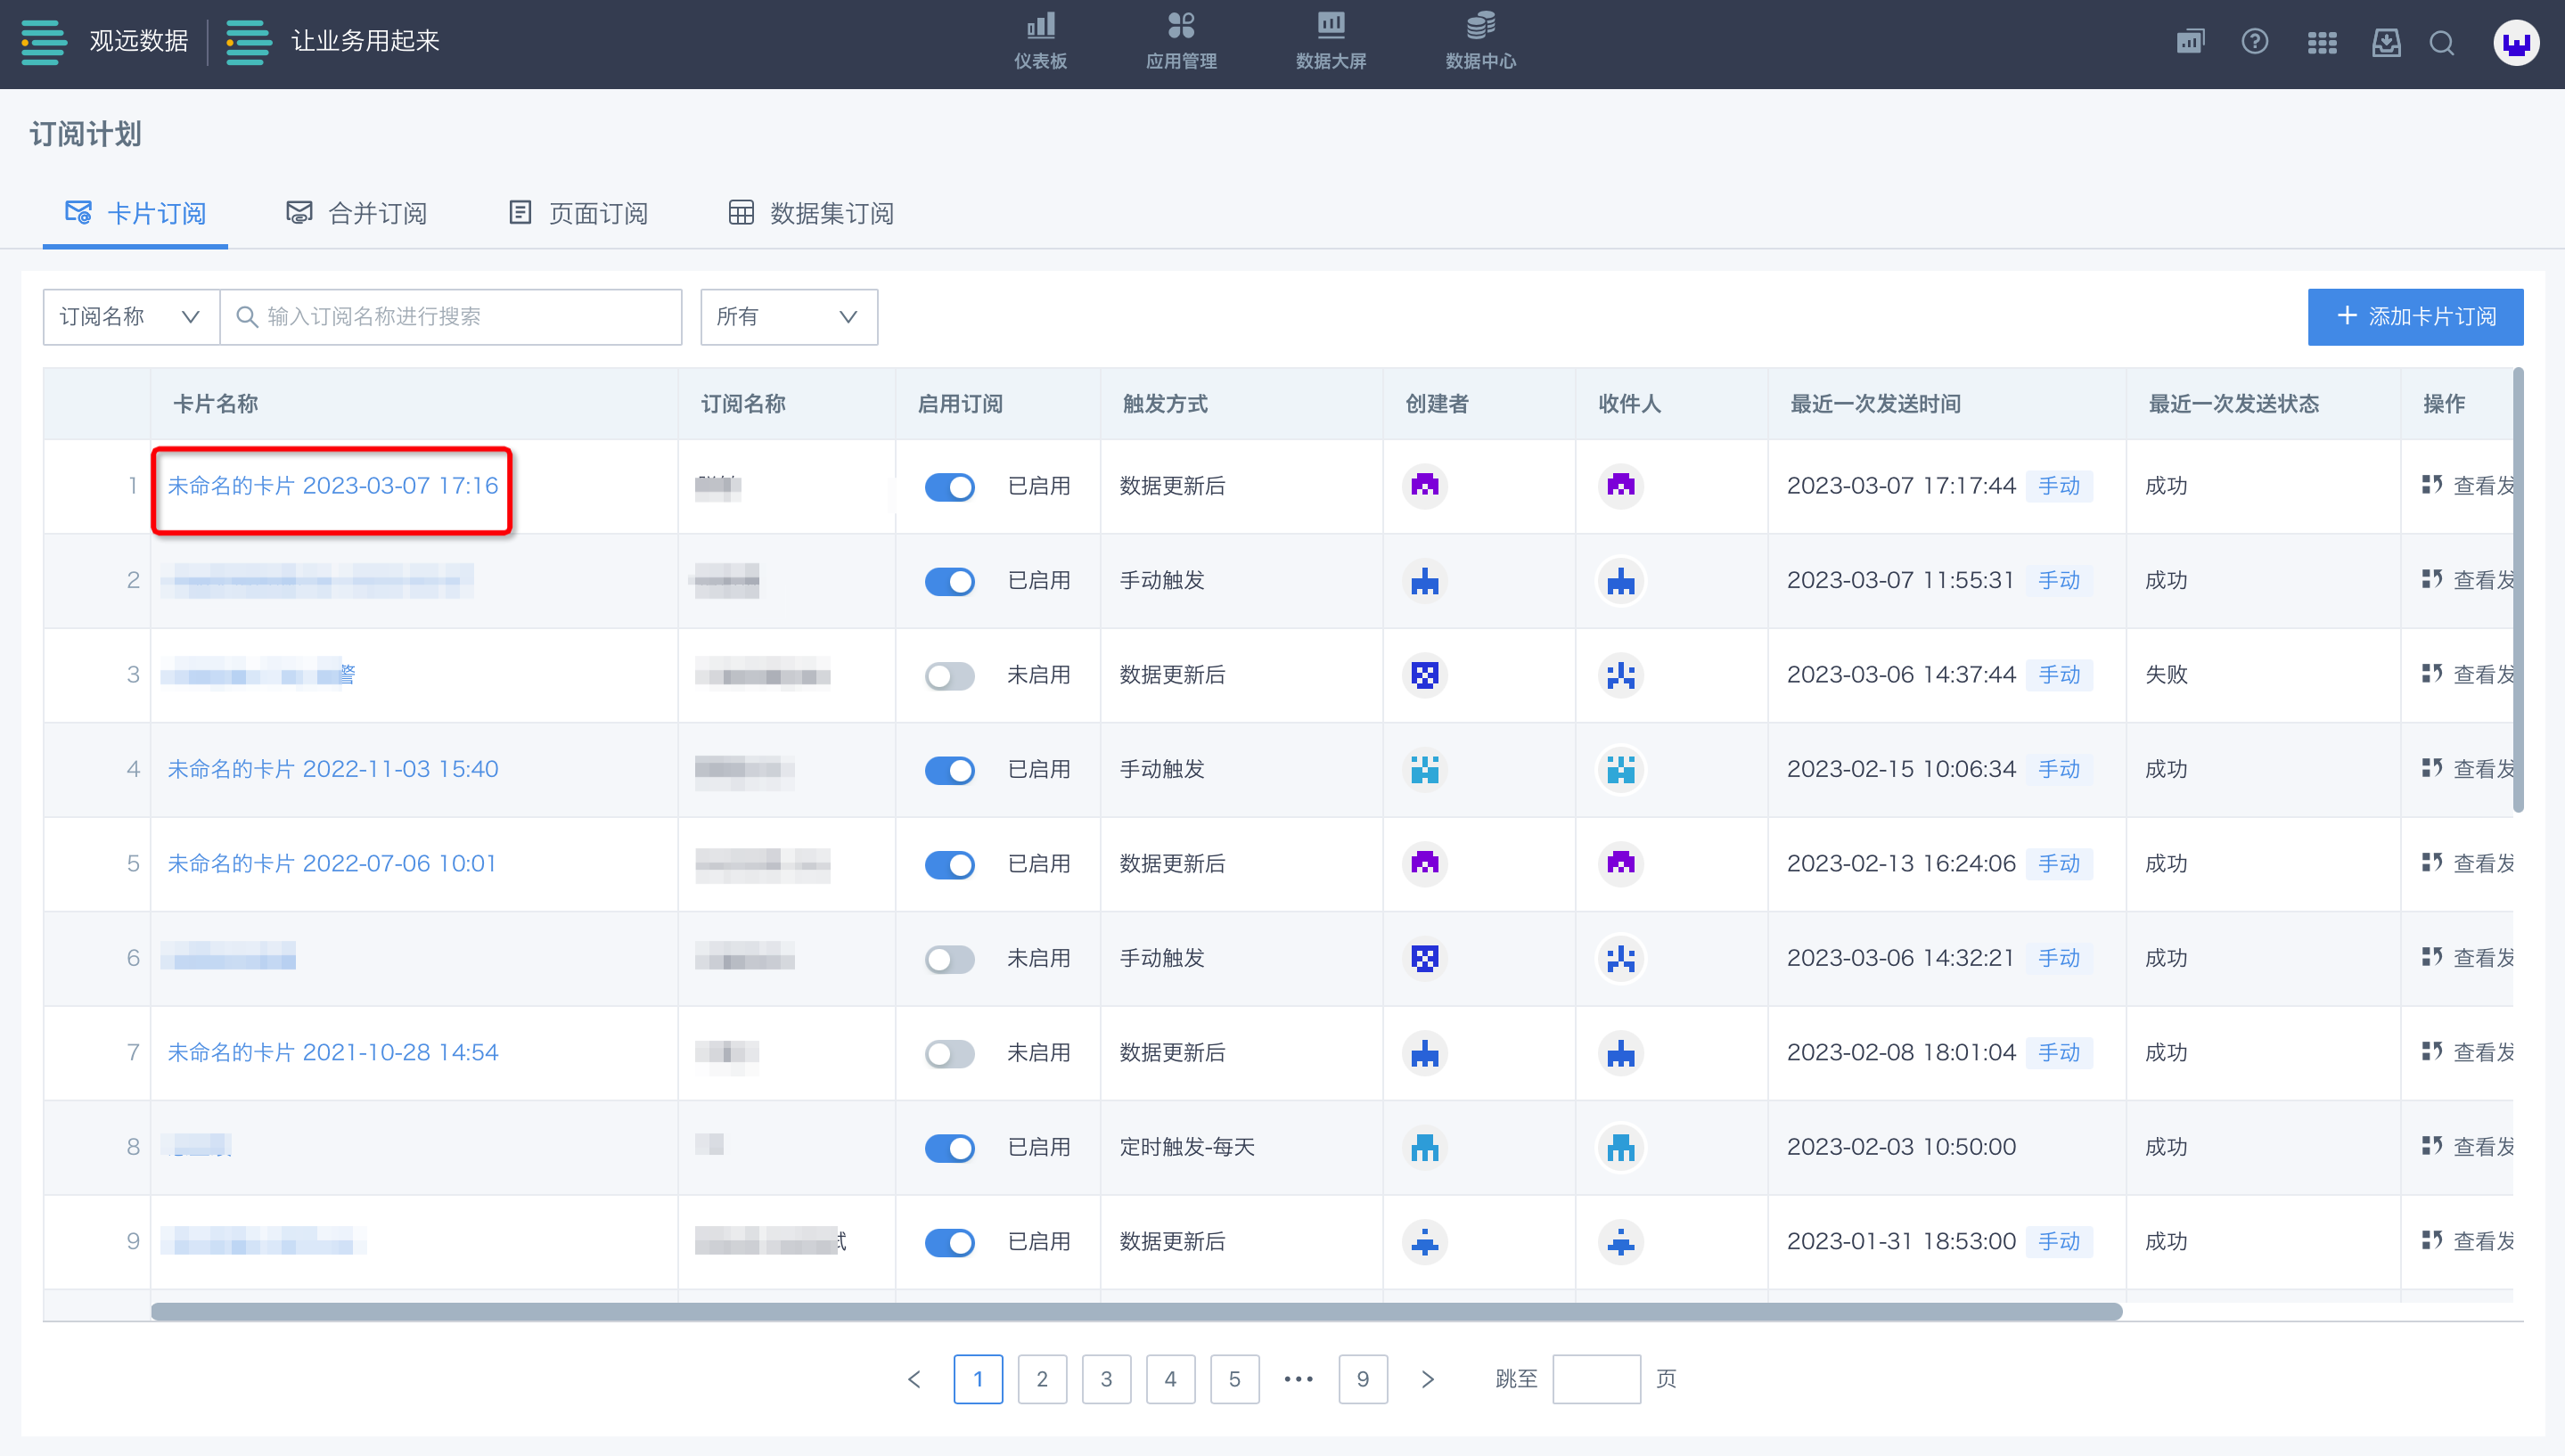Screen dimensions: 2565x1456
Task: Open card 未命名的卡片 2022-07-06 10:01
Action: pyautogui.click(x=331, y=864)
